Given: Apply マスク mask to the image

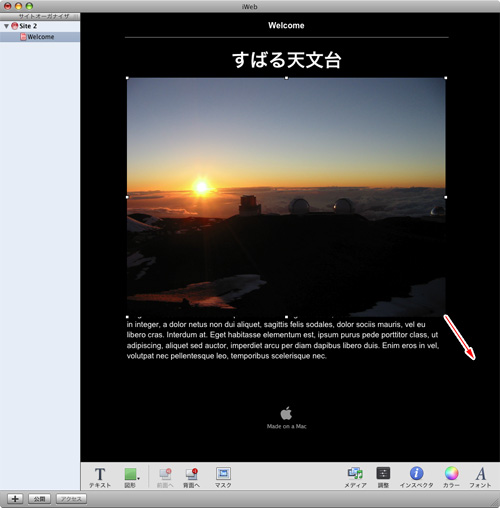Looking at the screenshot, I should click(x=223, y=477).
